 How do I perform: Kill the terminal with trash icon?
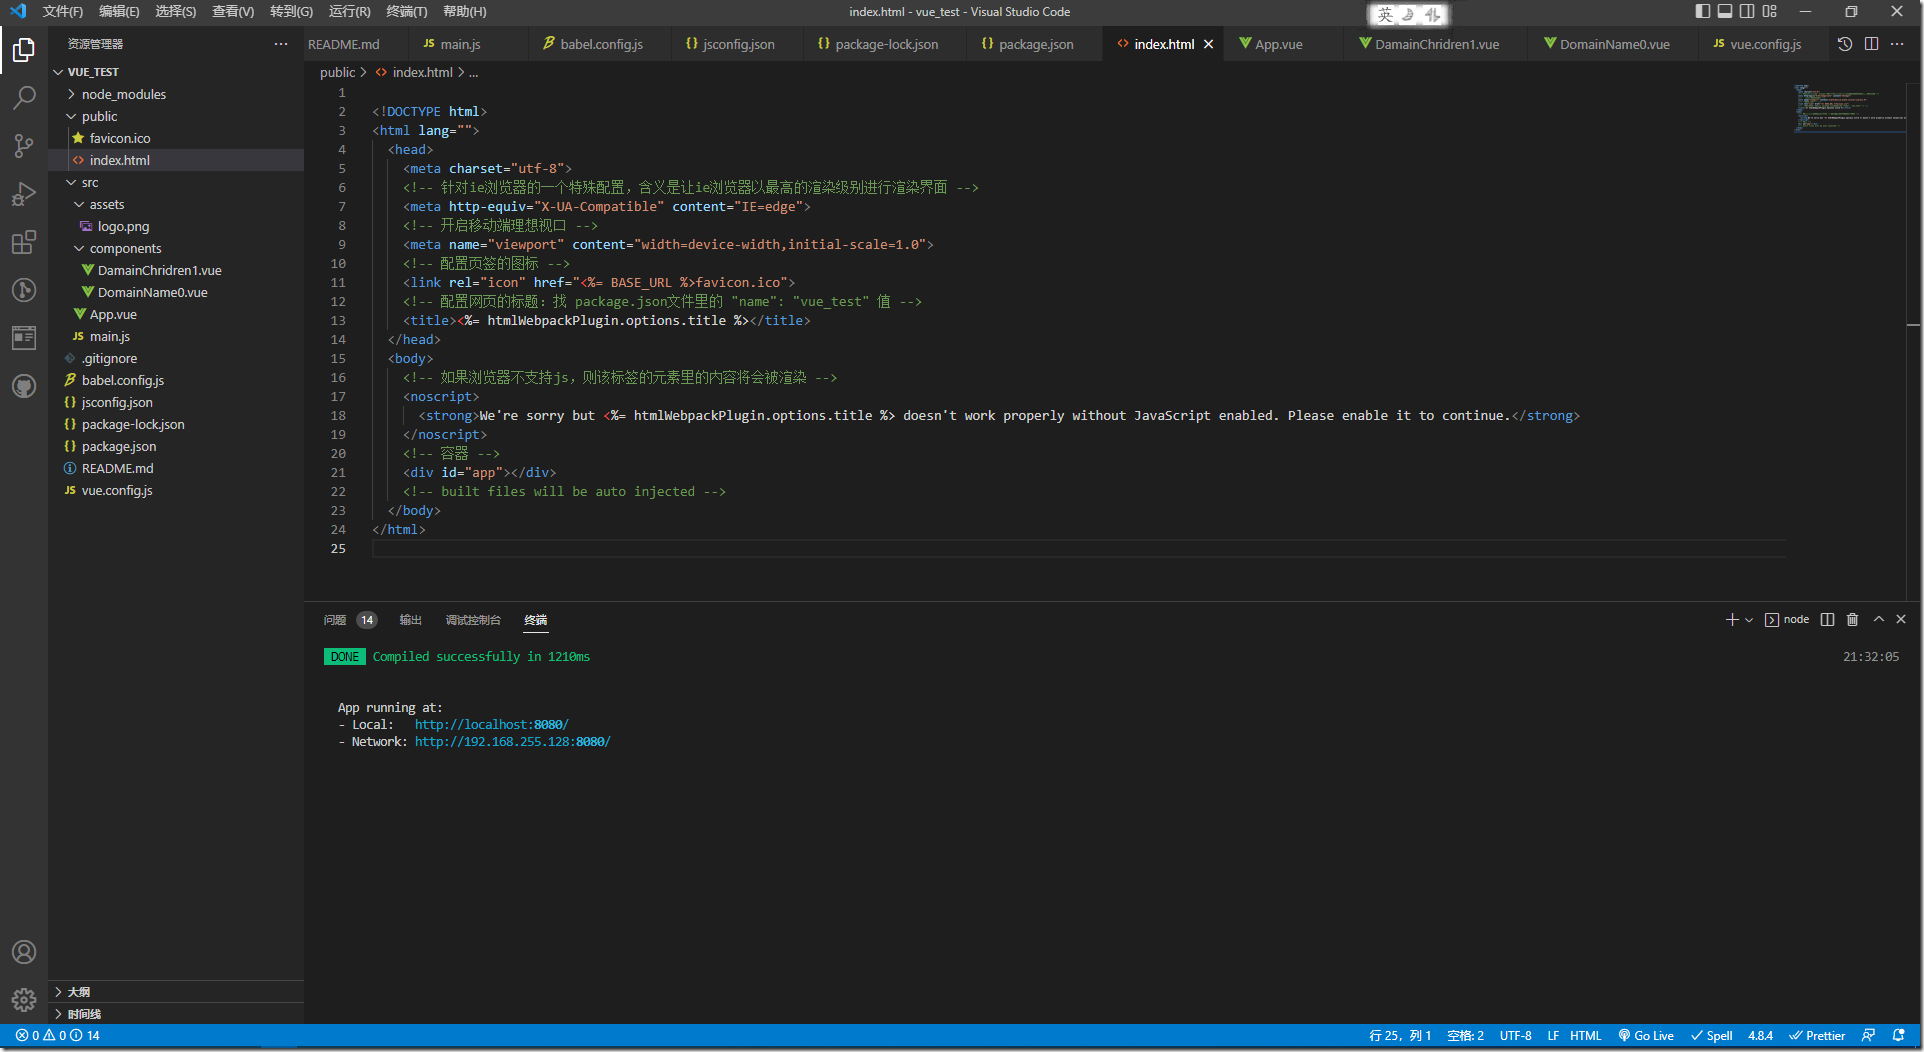[x=1852, y=620]
